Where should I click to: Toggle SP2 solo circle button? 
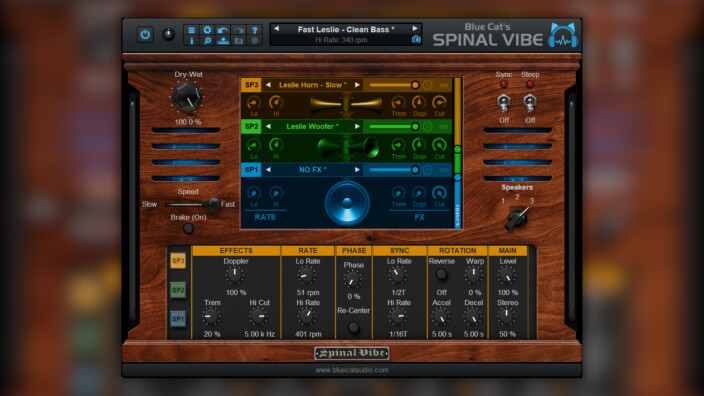[428, 127]
